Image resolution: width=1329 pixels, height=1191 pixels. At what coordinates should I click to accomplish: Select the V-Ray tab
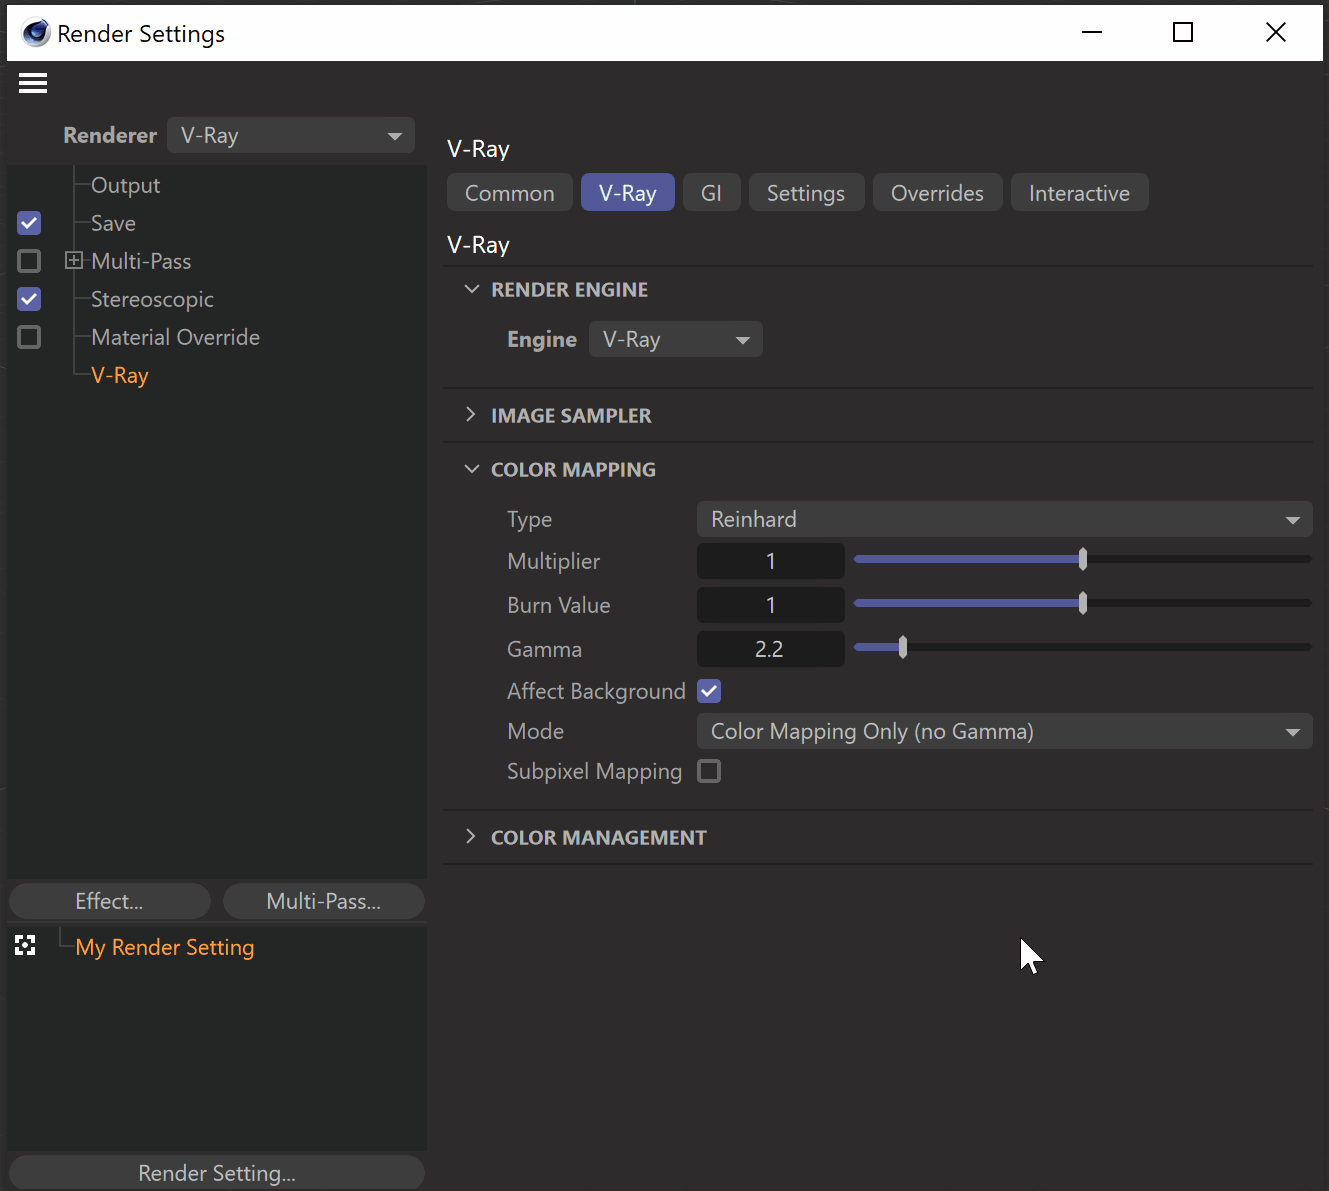[x=628, y=193]
